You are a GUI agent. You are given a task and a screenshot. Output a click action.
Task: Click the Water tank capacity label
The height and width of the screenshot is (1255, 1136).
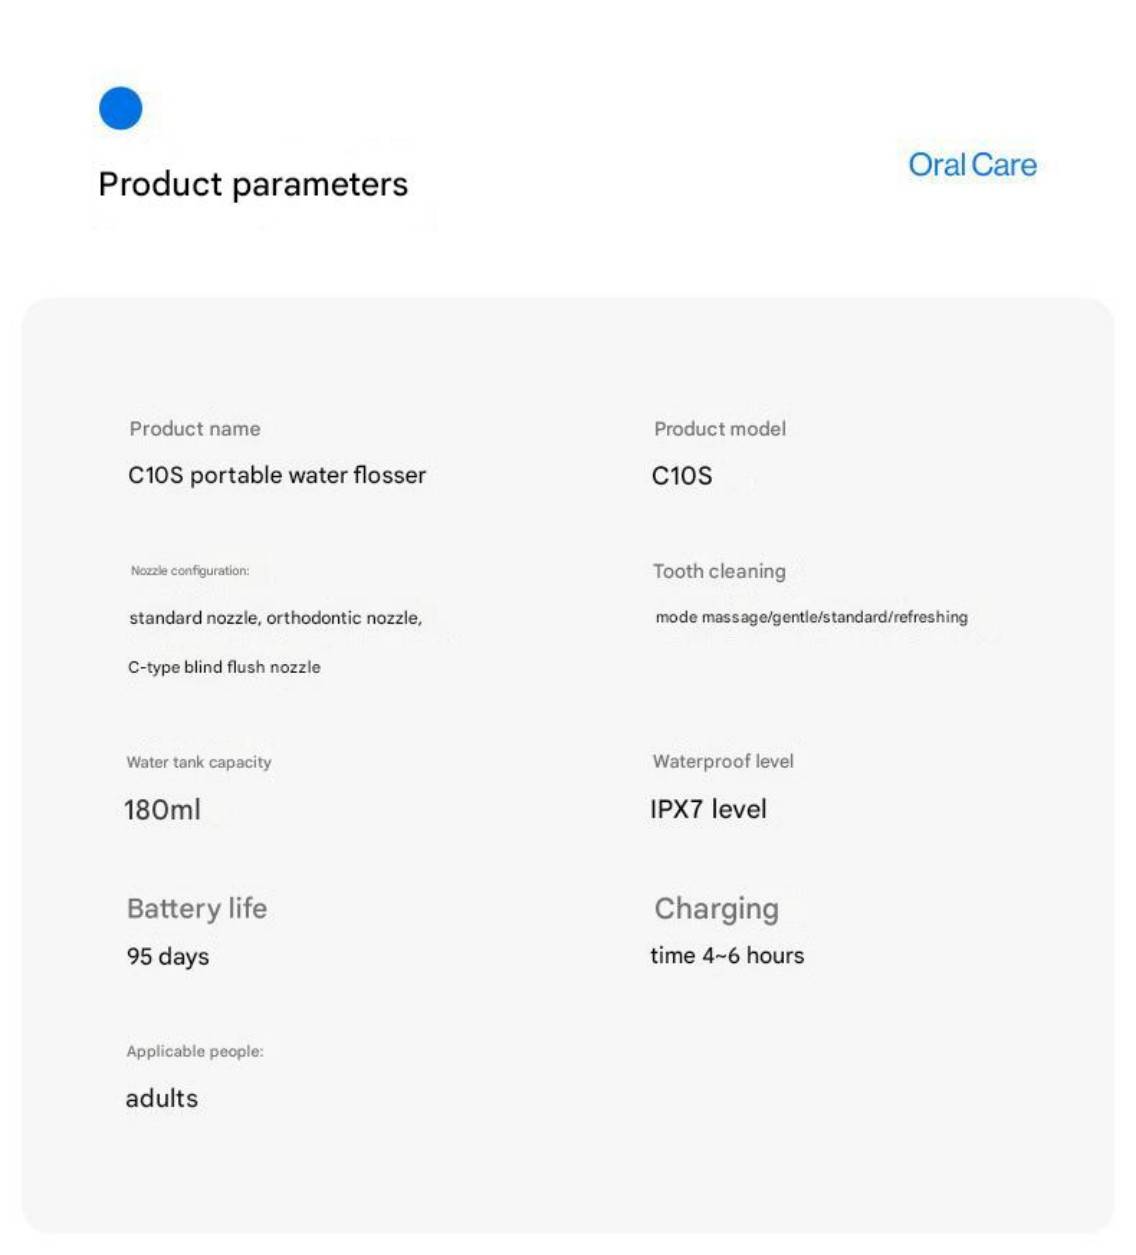click(x=199, y=762)
